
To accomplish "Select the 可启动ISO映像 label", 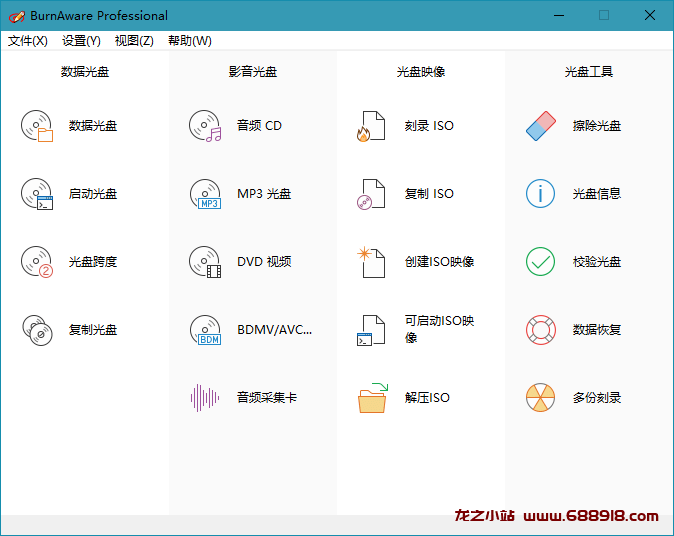I will (439, 329).
